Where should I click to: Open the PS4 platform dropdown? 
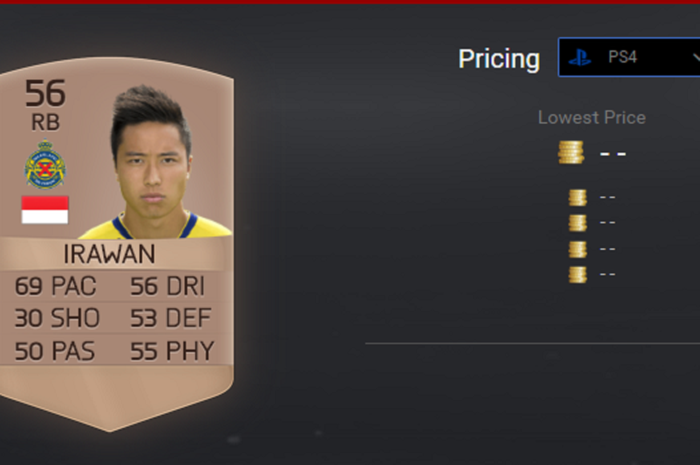click(x=629, y=58)
